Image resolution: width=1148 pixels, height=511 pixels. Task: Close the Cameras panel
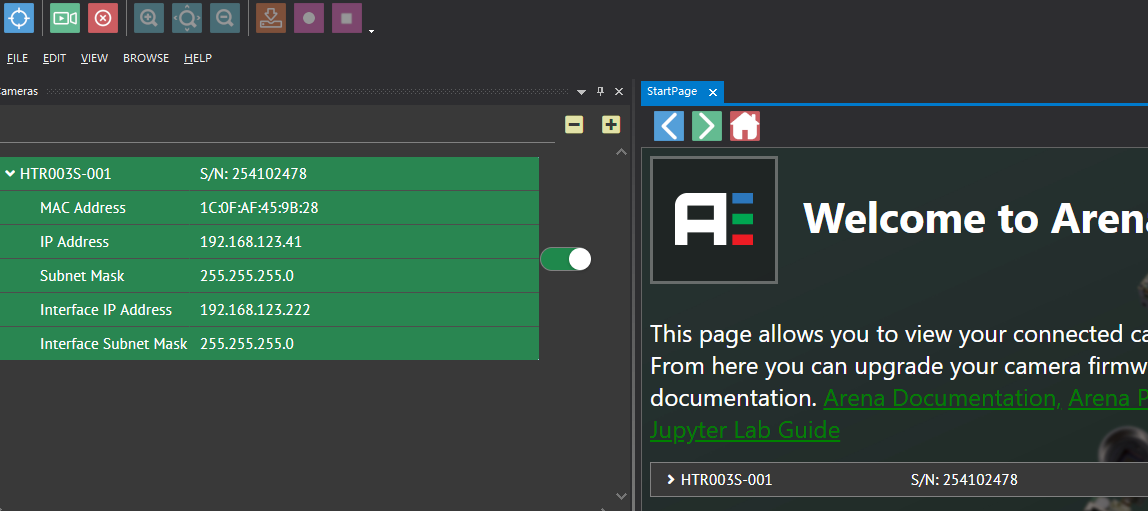(619, 92)
